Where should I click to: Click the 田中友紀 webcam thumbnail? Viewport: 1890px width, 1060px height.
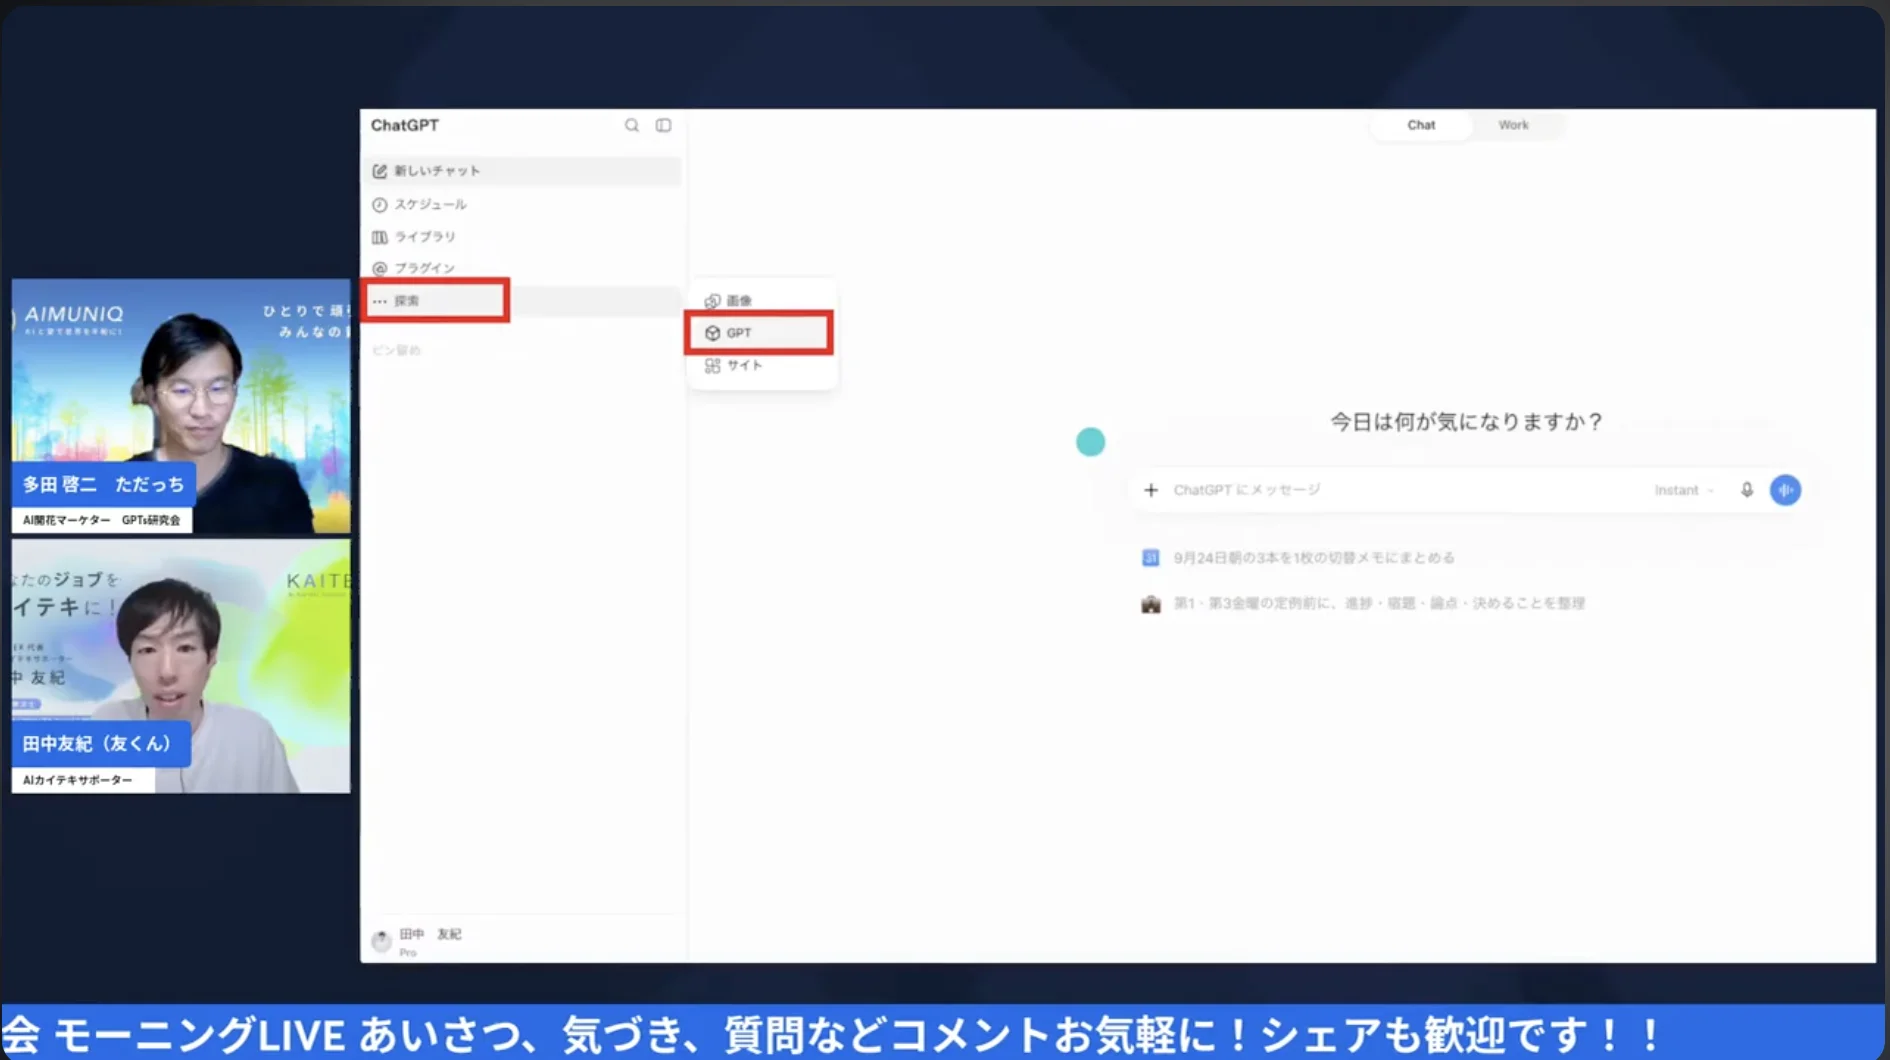[x=181, y=666]
